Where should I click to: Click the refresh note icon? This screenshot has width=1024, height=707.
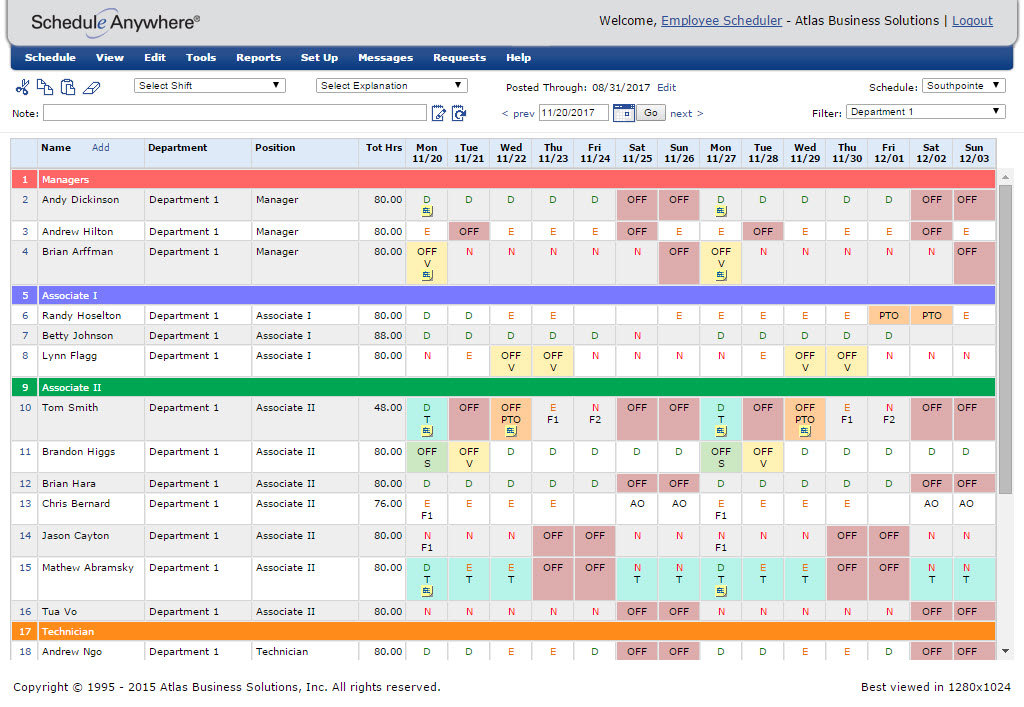coord(460,113)
